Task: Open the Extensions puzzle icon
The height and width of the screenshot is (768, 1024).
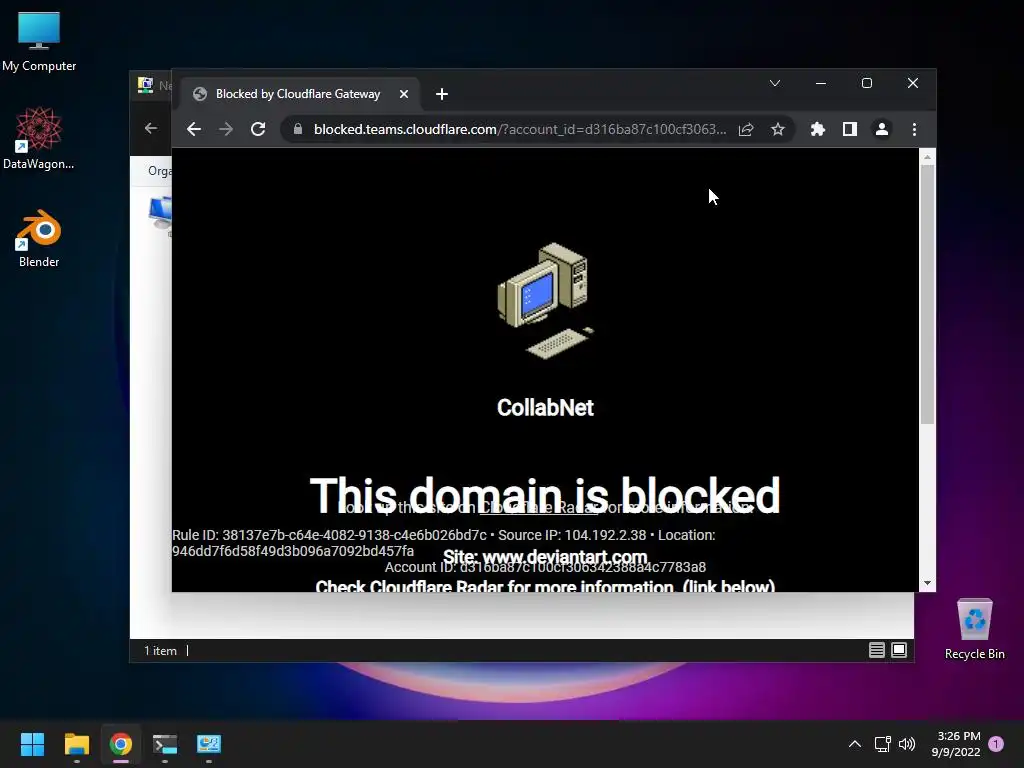Action: coord(818,129)
